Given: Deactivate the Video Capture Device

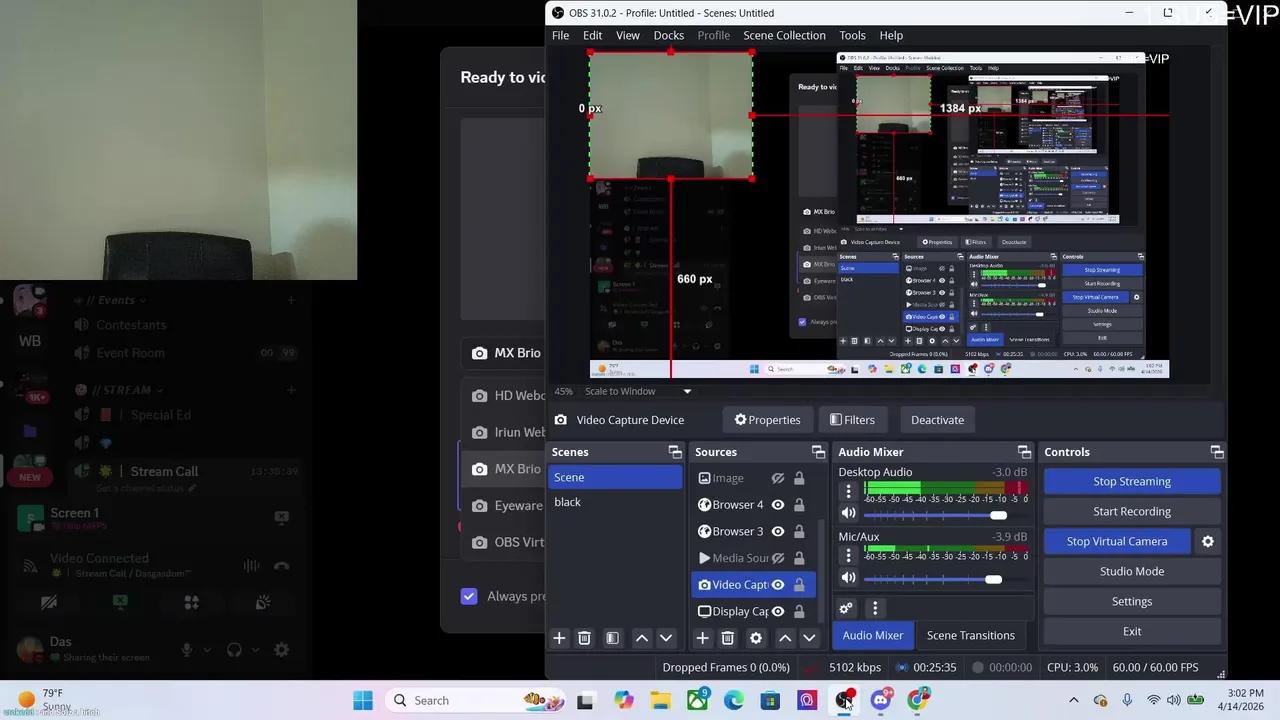Looking at the screenshot, I should pyautogui.click(x=937, y=420).
